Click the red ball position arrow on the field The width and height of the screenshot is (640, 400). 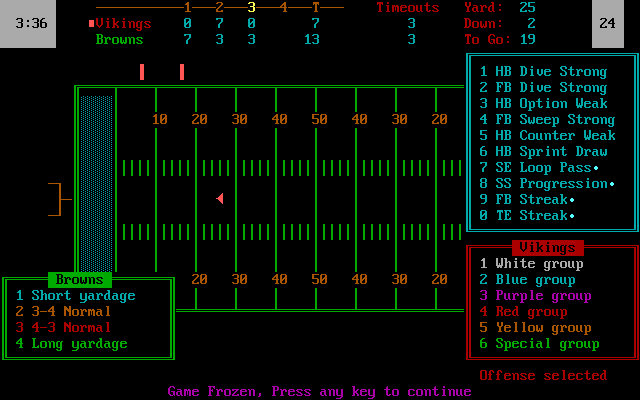coord(220,199)
